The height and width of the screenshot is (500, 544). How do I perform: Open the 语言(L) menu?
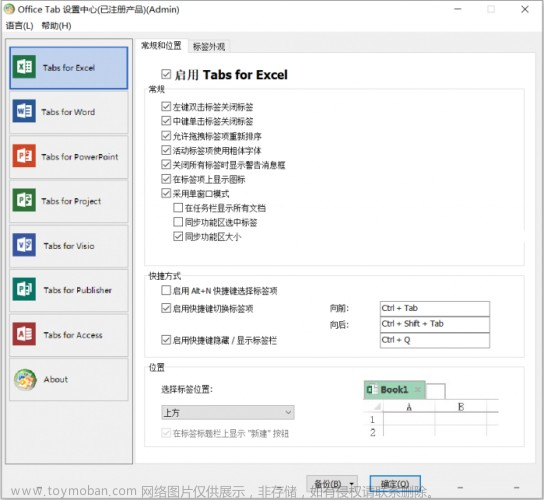19,25
